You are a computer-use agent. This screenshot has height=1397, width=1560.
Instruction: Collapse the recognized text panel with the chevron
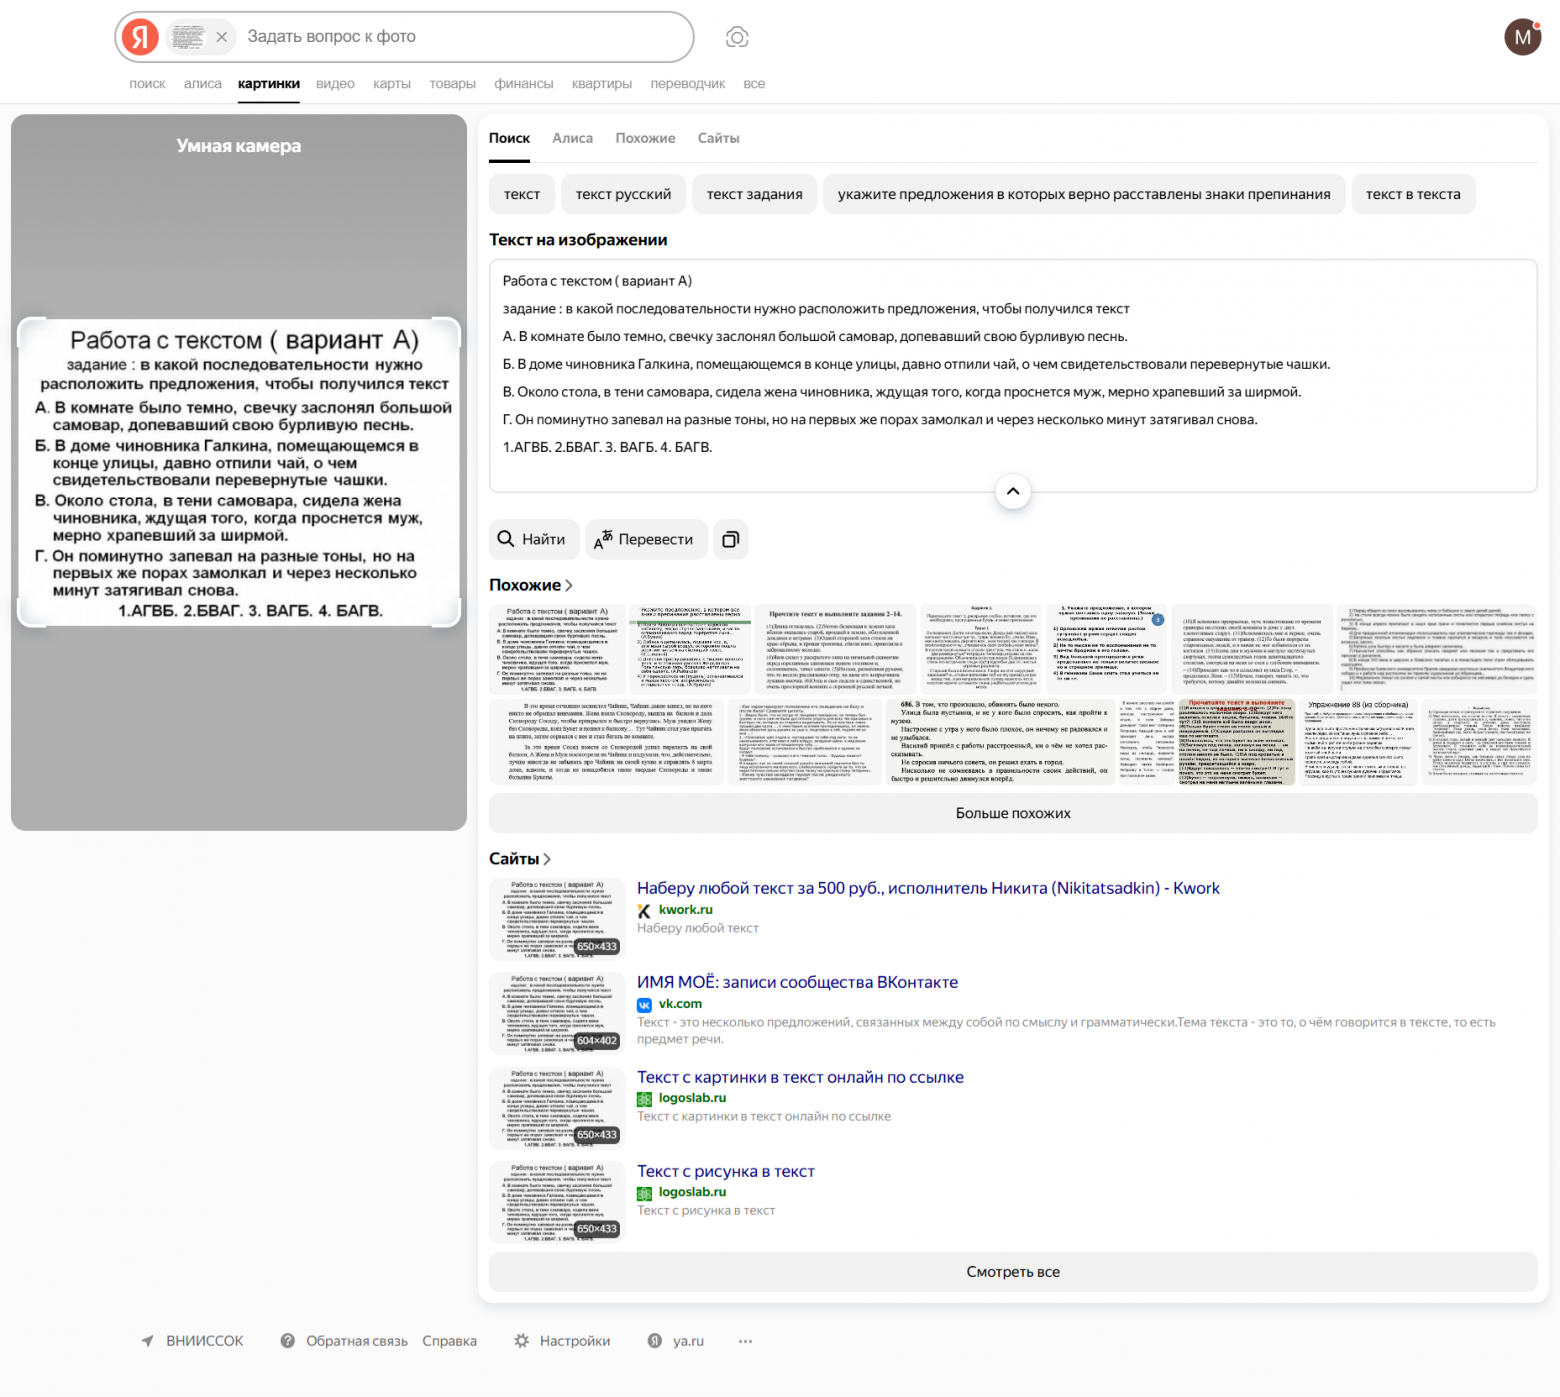(1013, 491)
